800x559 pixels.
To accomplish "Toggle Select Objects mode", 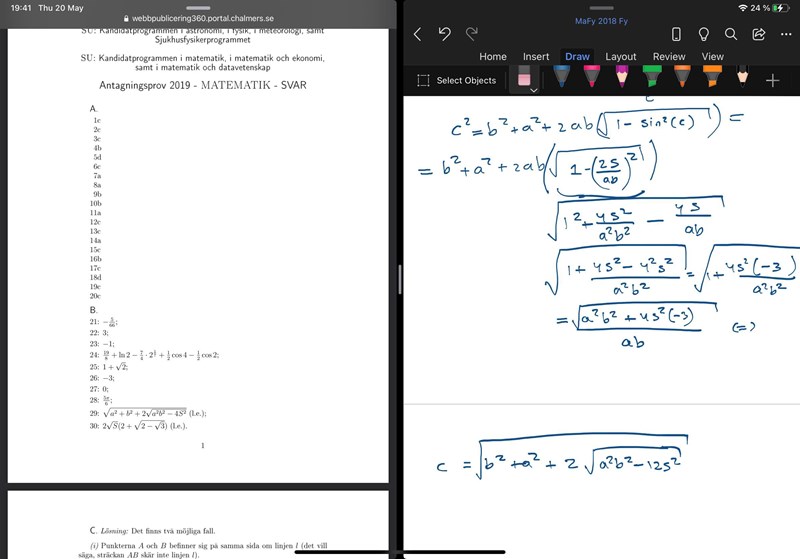I will pos(456,80).
